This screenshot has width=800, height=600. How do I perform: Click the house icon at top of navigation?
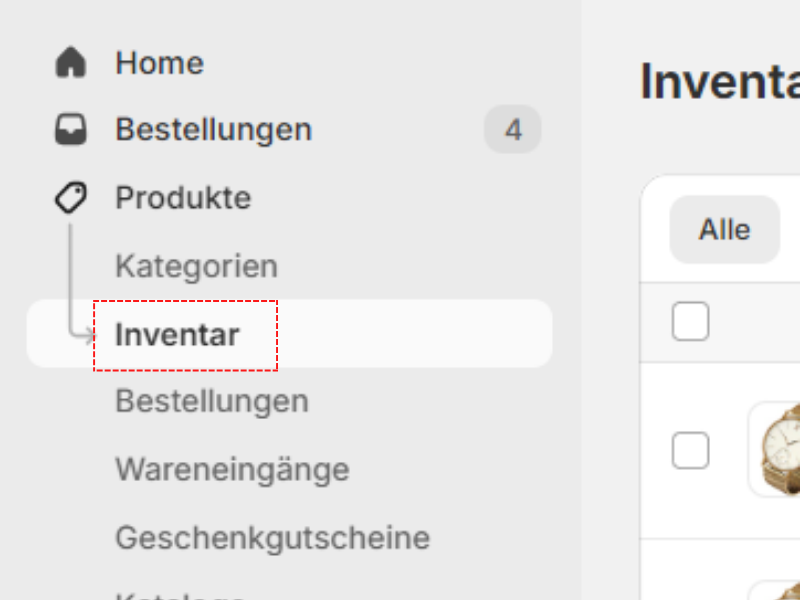tap(70, 62)
